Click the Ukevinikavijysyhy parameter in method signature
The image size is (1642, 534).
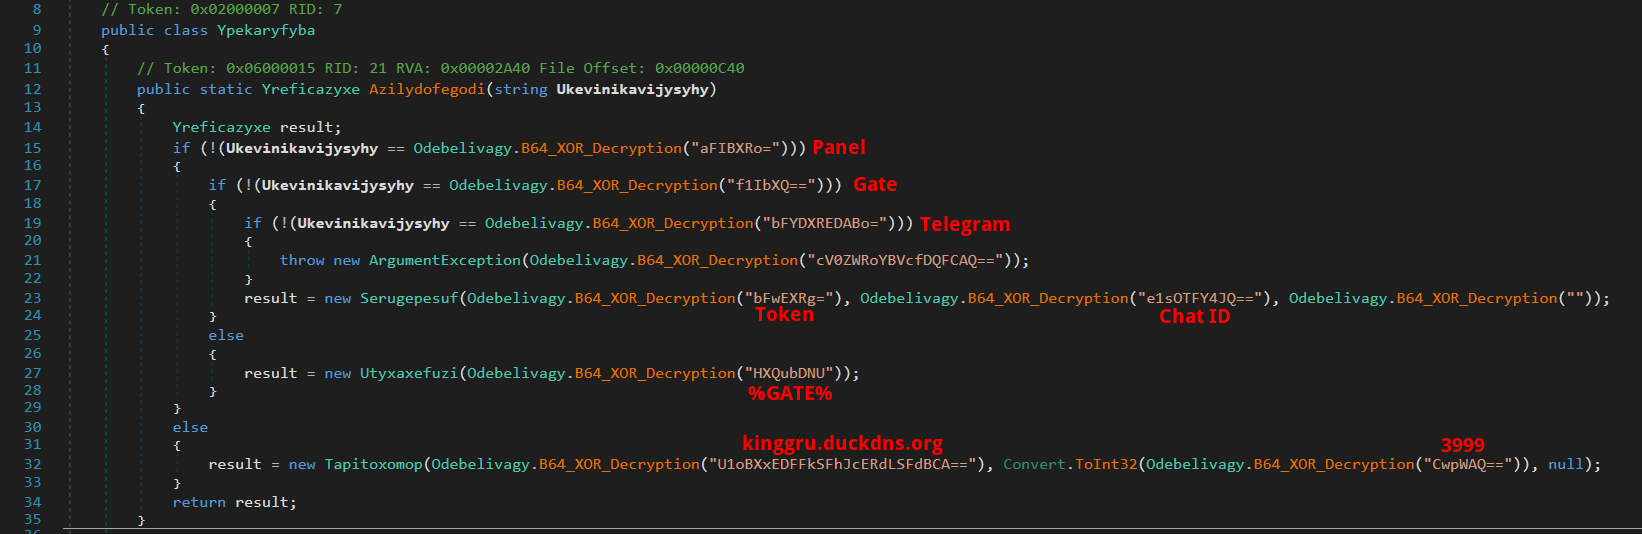pyautogui.click(x=632, y=89)
